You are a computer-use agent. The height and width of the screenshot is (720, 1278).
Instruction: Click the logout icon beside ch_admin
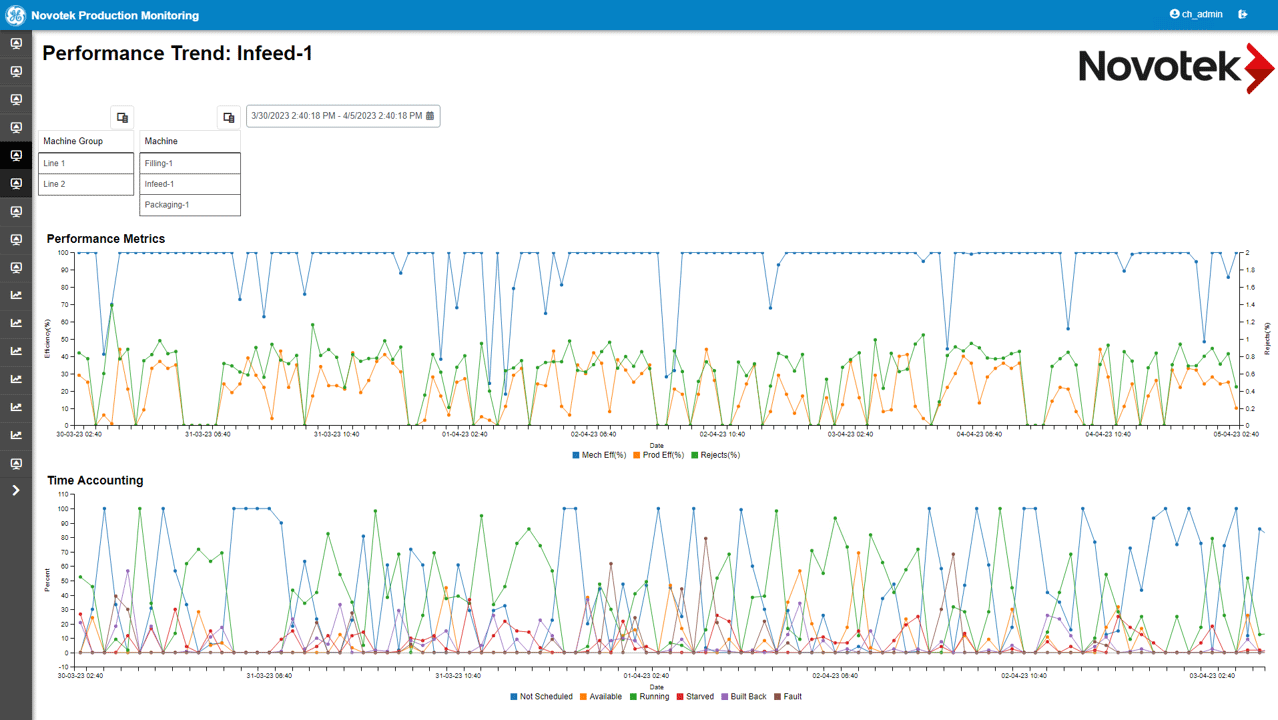point(1243,15)
